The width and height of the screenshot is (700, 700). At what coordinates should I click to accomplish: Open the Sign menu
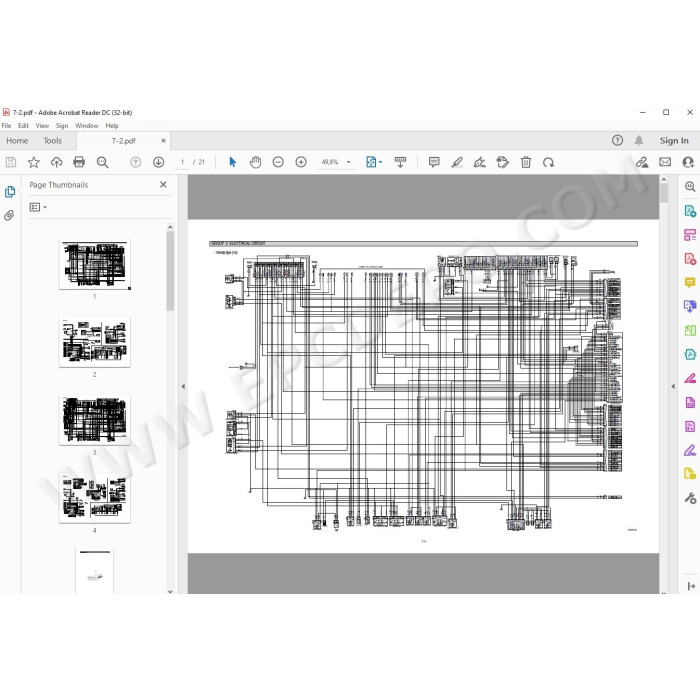[x=62, y=126]
